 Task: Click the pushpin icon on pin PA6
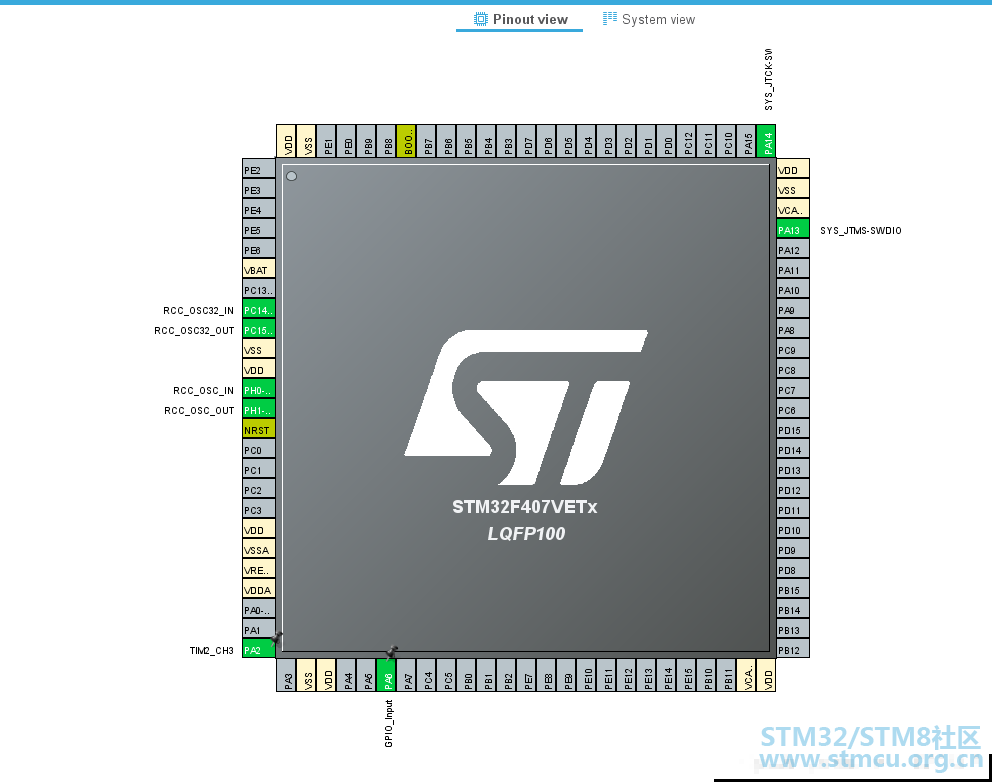click(392, 652)
